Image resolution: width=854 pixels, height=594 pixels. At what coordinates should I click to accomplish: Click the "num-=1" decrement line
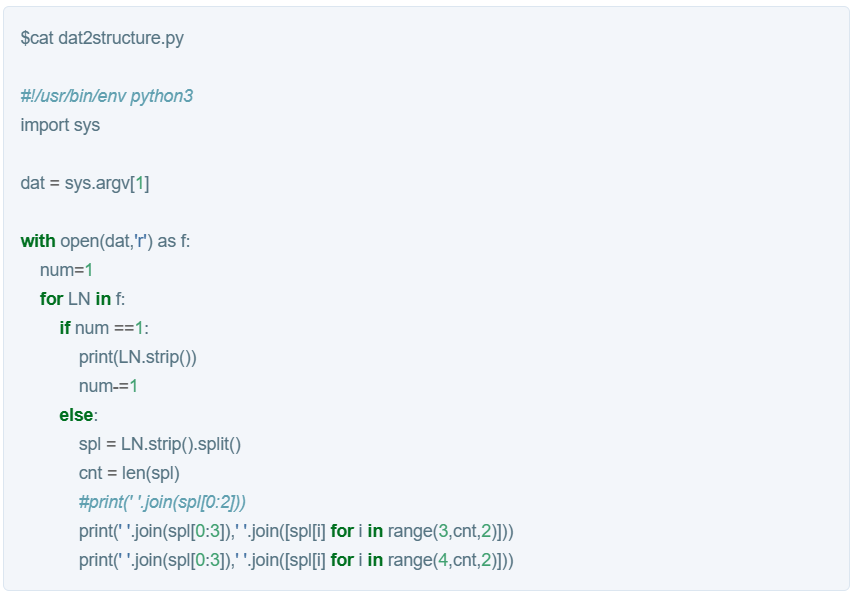click(x=108, y=386)
